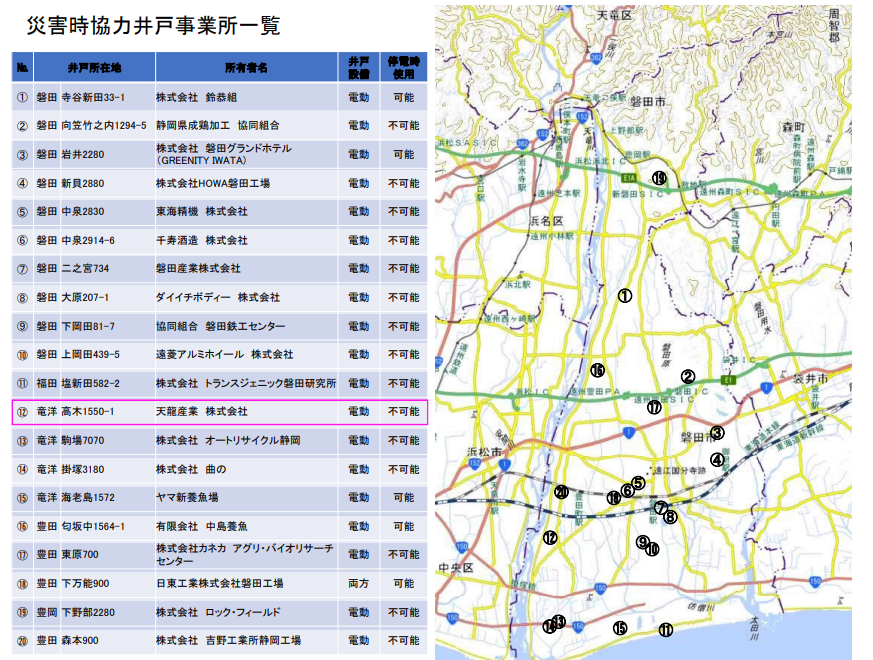Click owner '株式会社HOWA磐田工場'
The image size is (873, 660).
click(213, 183)
